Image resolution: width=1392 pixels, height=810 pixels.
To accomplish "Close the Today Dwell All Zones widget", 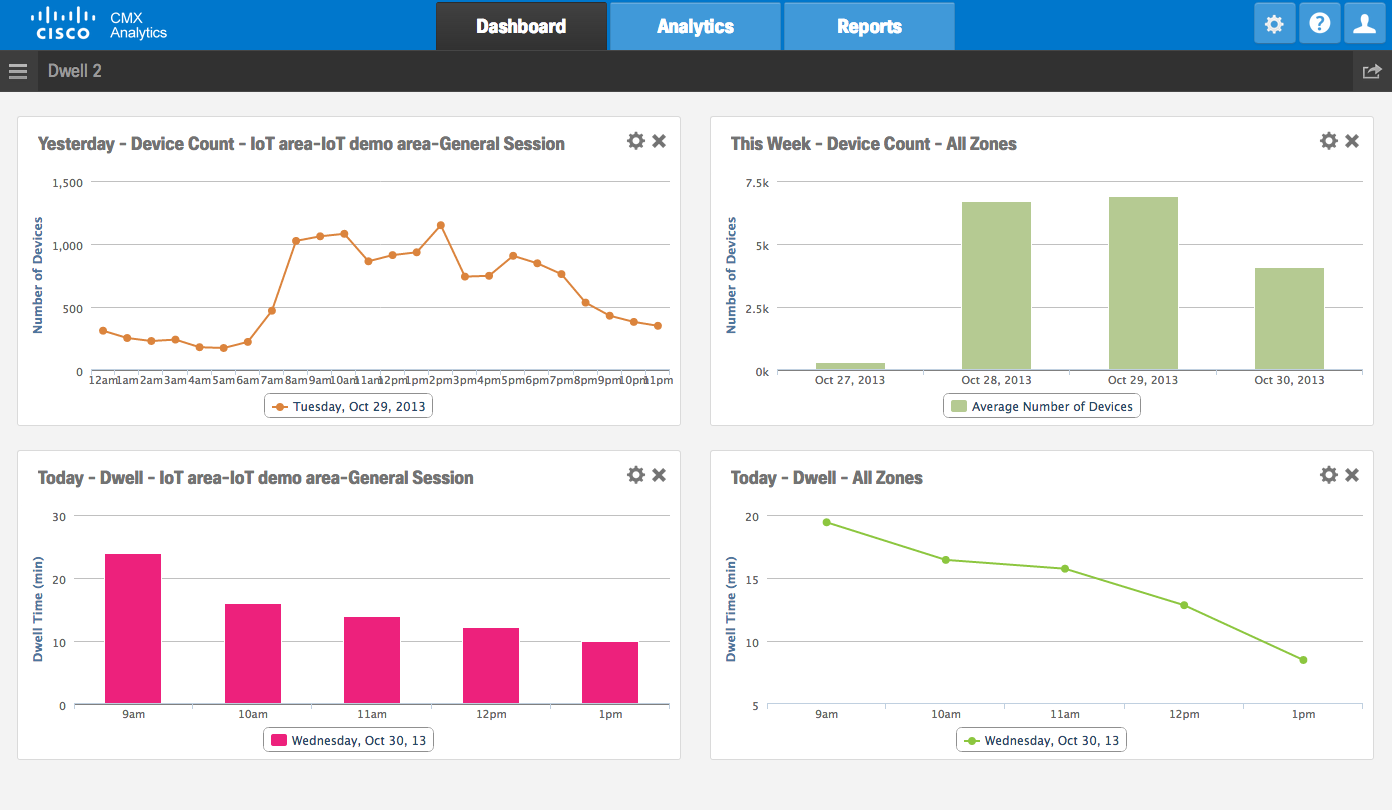I will (1352, 475).
